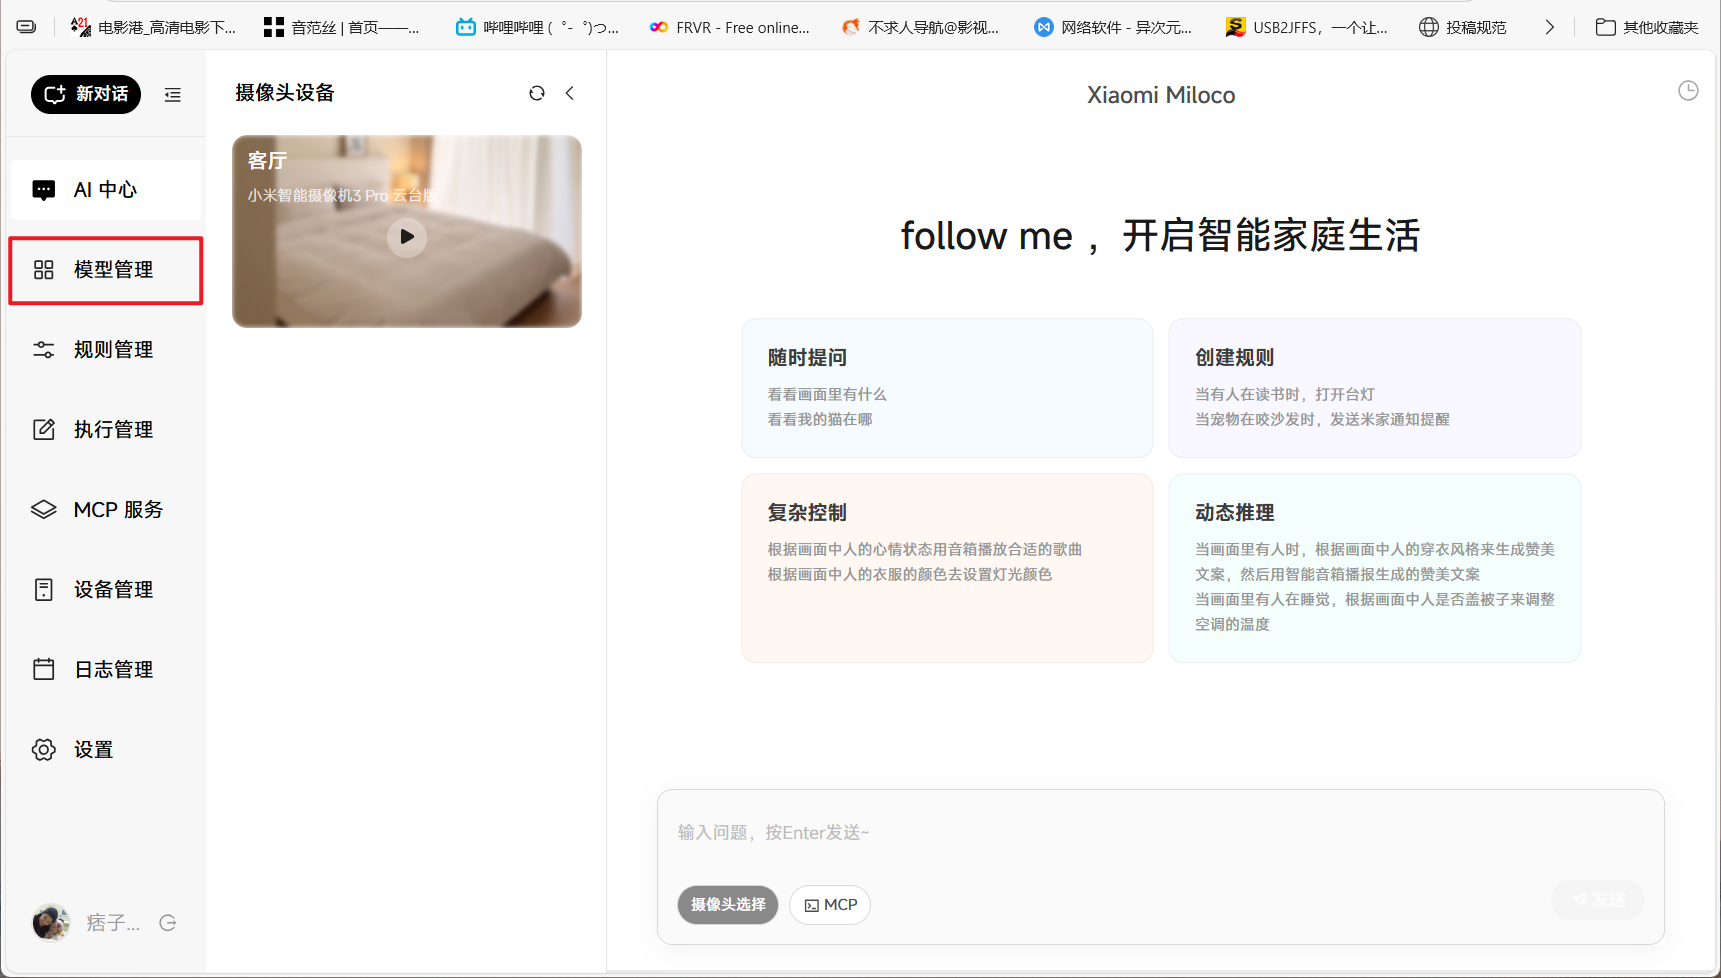
Task: Click the MCP 服务 layers icon
Action: point(44,510)
